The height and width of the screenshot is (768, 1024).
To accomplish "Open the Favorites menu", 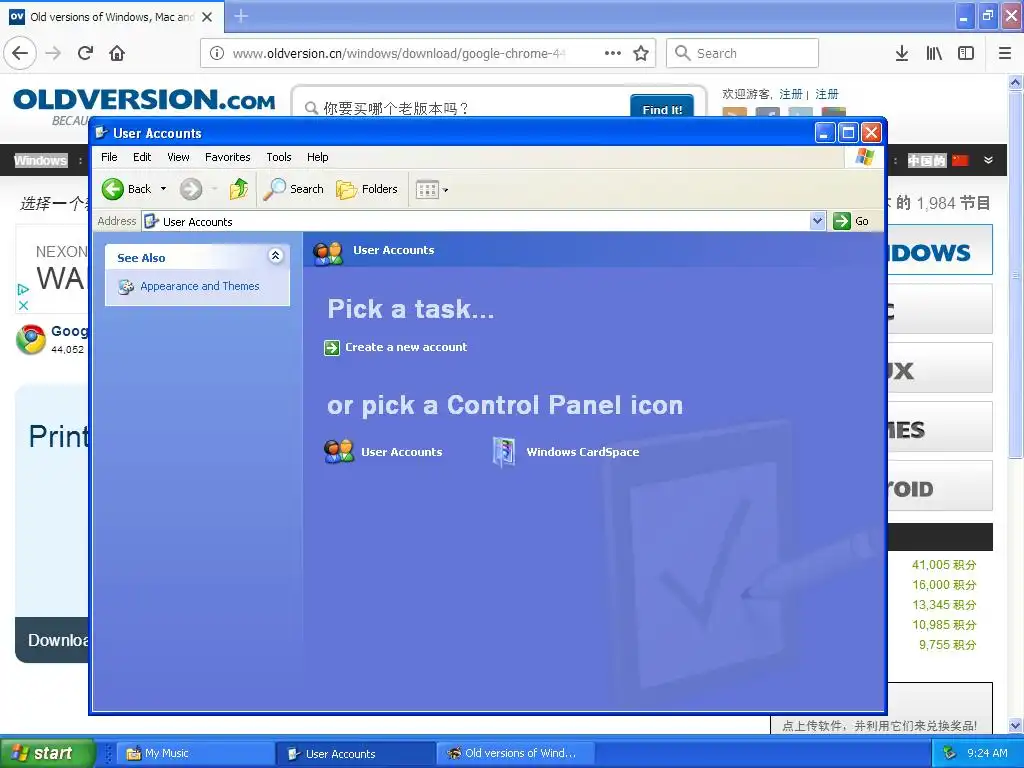I will coord(227,157).
